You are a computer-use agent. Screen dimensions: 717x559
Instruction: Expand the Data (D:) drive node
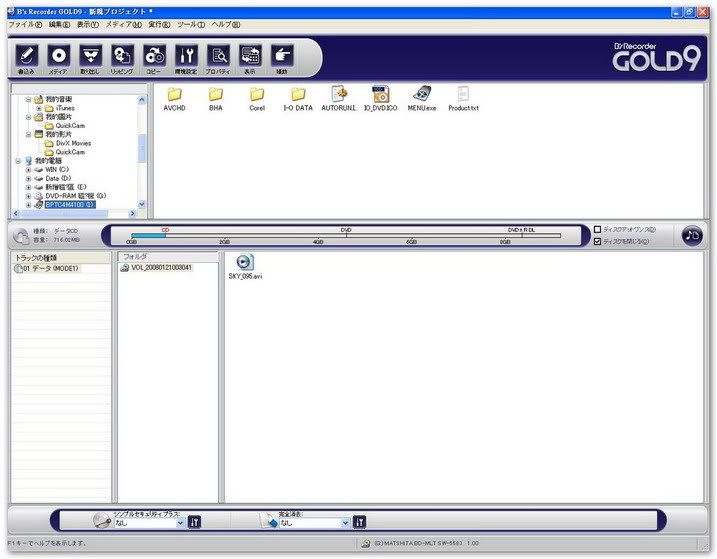(x=28, y=178)
